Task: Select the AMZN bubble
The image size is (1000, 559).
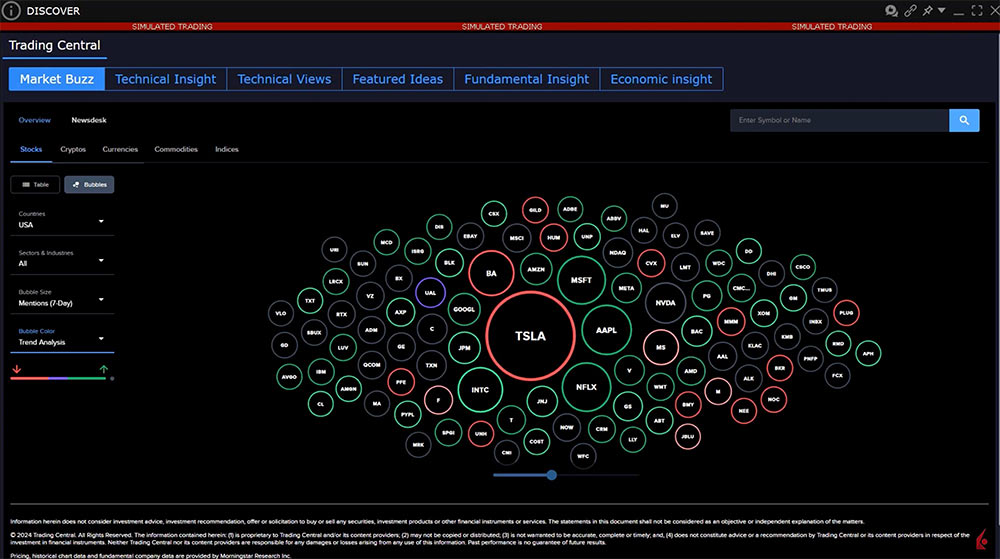Action: (536, 269)
